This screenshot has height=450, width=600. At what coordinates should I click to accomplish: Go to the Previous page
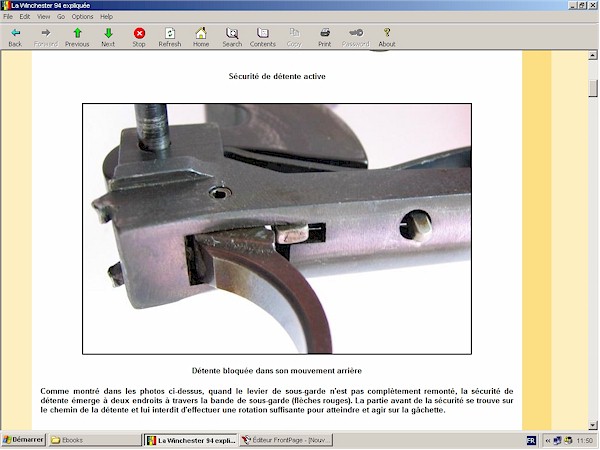(77, 37)
